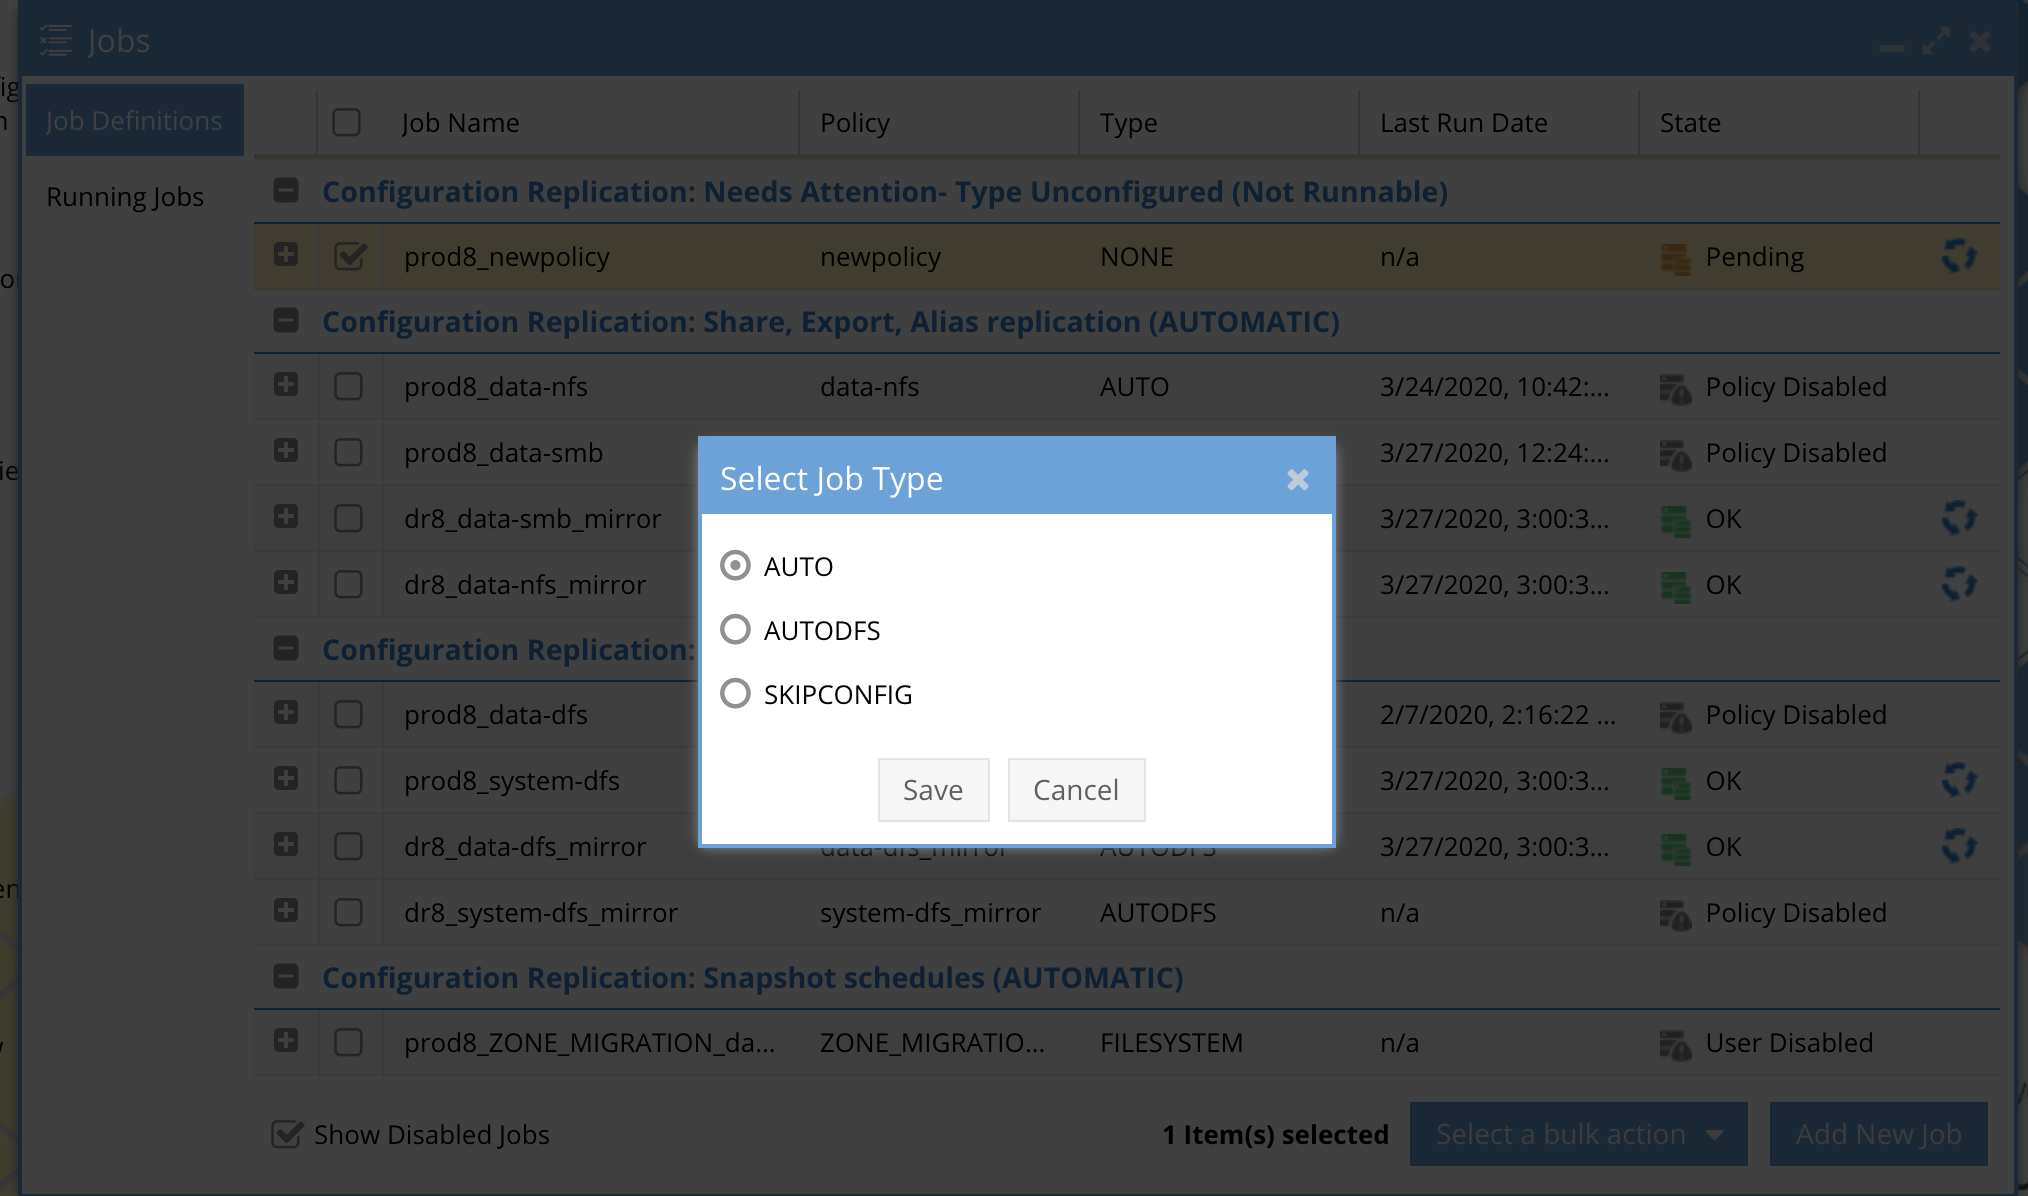
Task: Click the Jobs window title icon
Action: (x=56, y=41)
